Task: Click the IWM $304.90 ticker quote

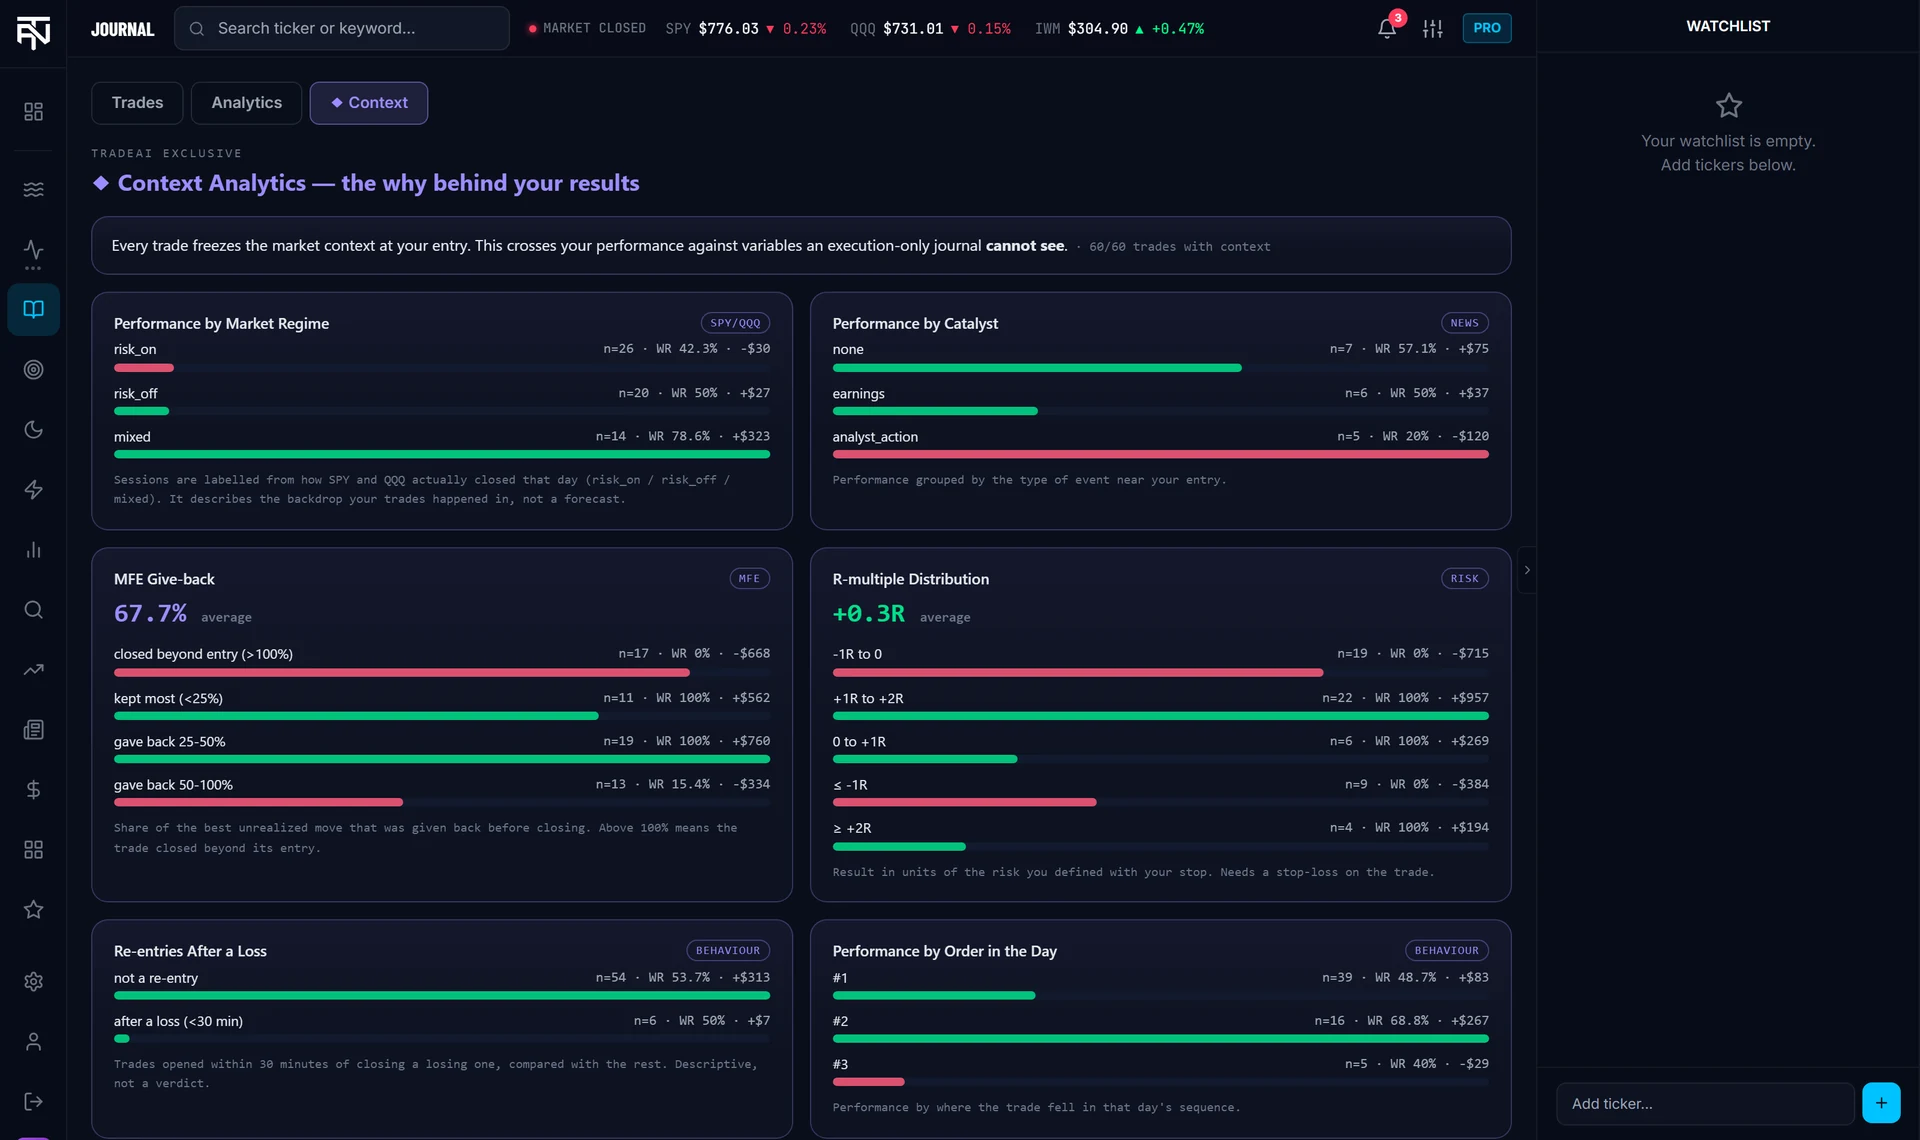Action: tap(1119, 28)
